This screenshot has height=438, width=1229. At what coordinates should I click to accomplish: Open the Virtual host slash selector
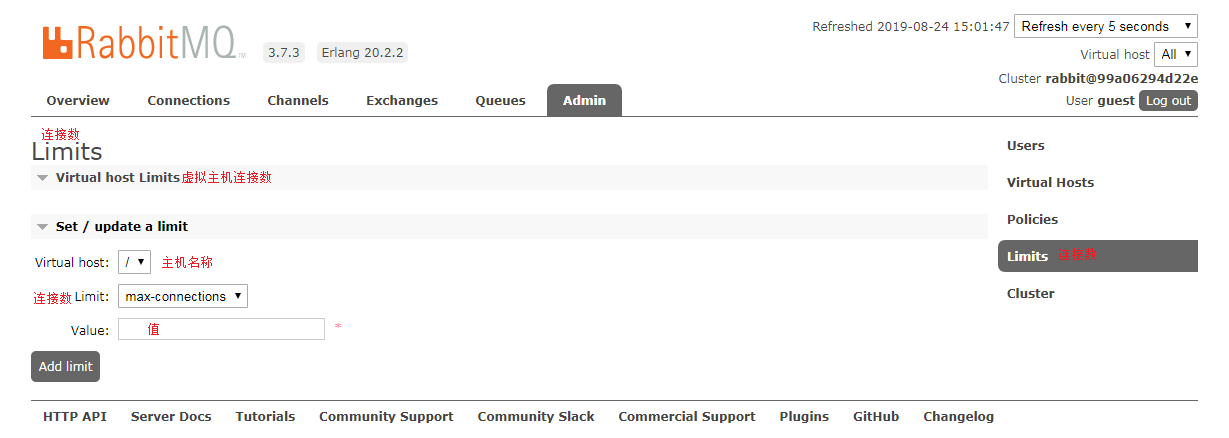point(134,262)
